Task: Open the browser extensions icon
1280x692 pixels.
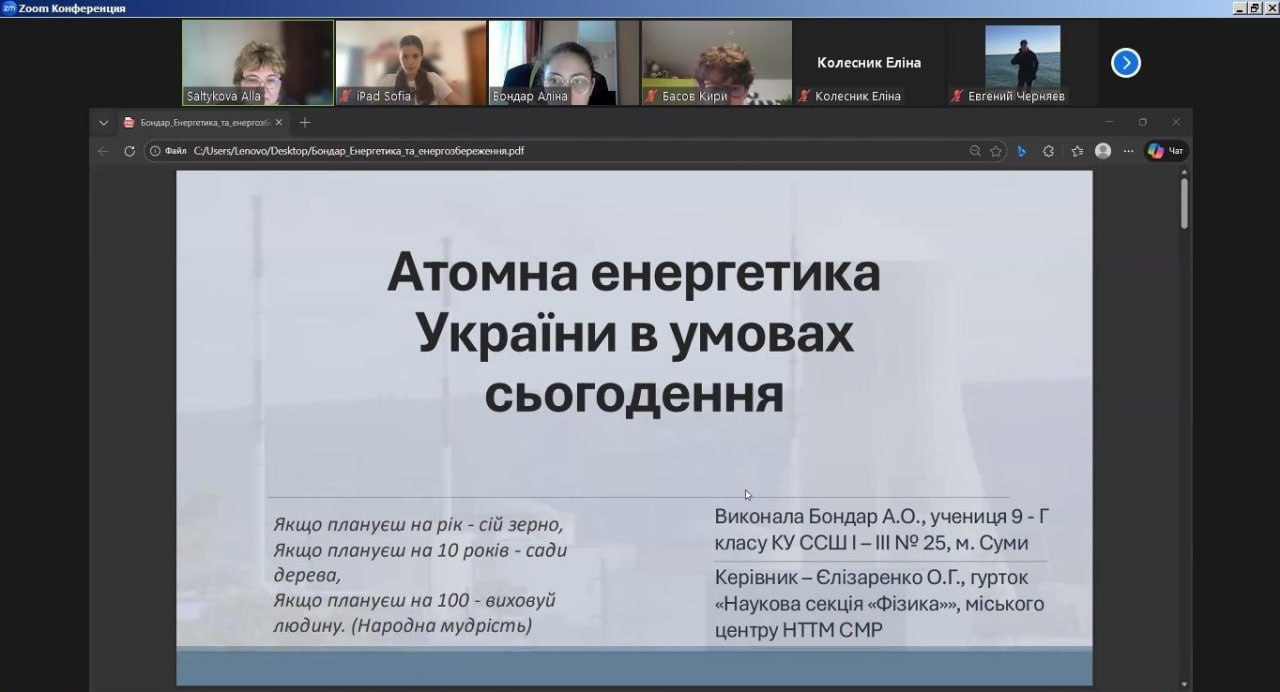Action: coord(1048,151)
